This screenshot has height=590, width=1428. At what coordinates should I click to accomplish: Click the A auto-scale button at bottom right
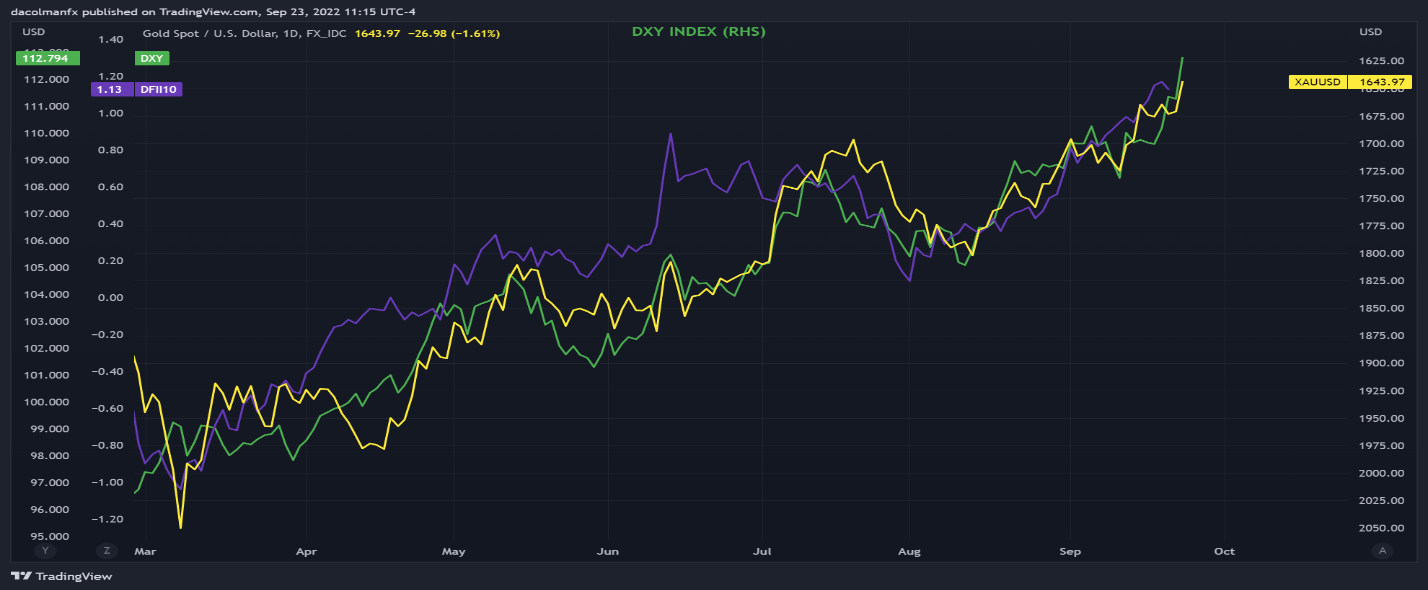pyautogui.click(x=1383, y=551)
